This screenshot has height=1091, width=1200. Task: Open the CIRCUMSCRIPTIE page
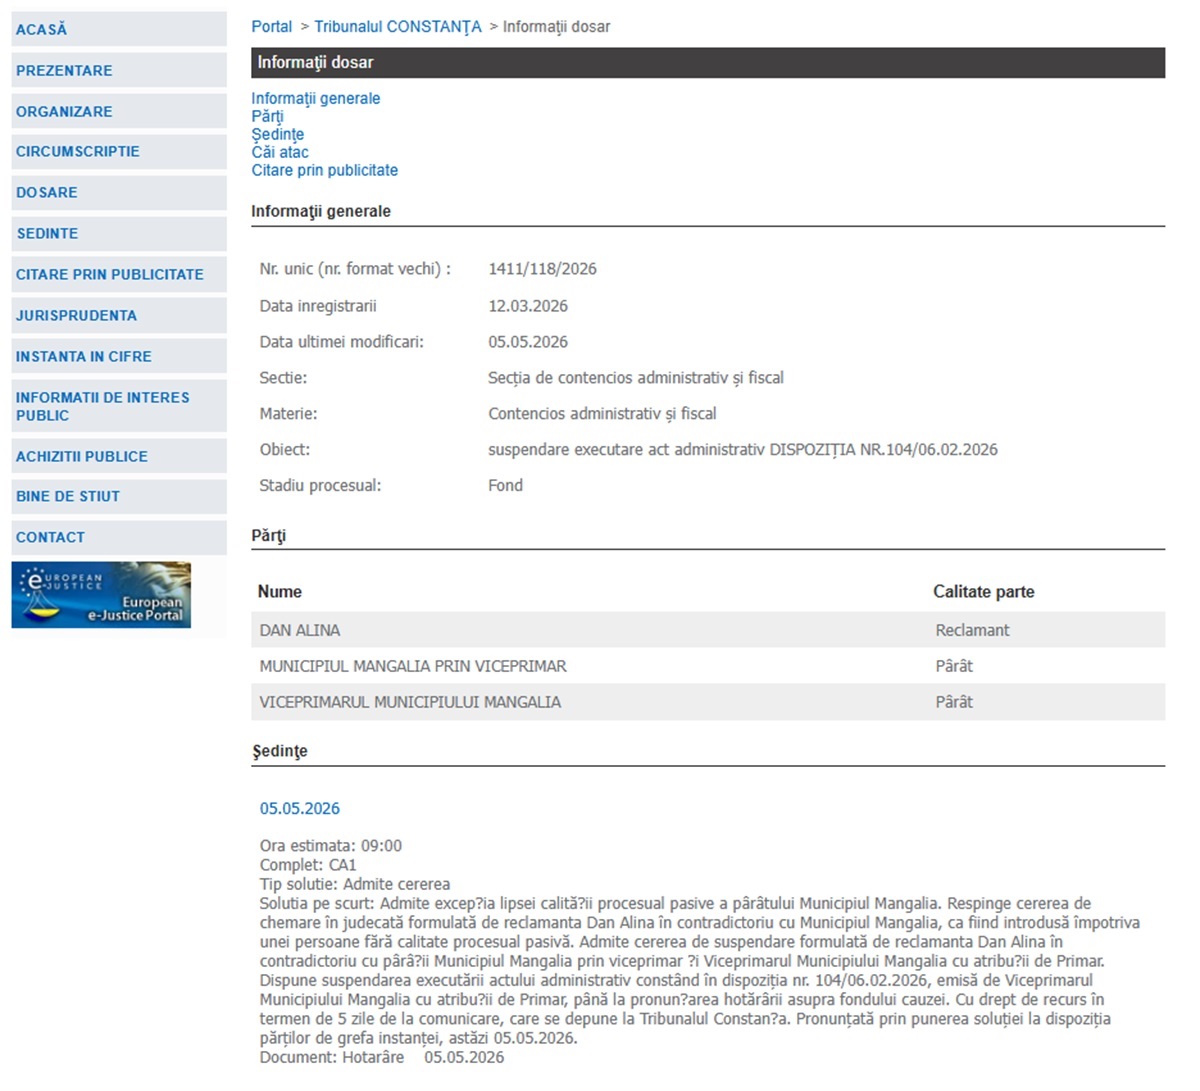click(119, 152)
